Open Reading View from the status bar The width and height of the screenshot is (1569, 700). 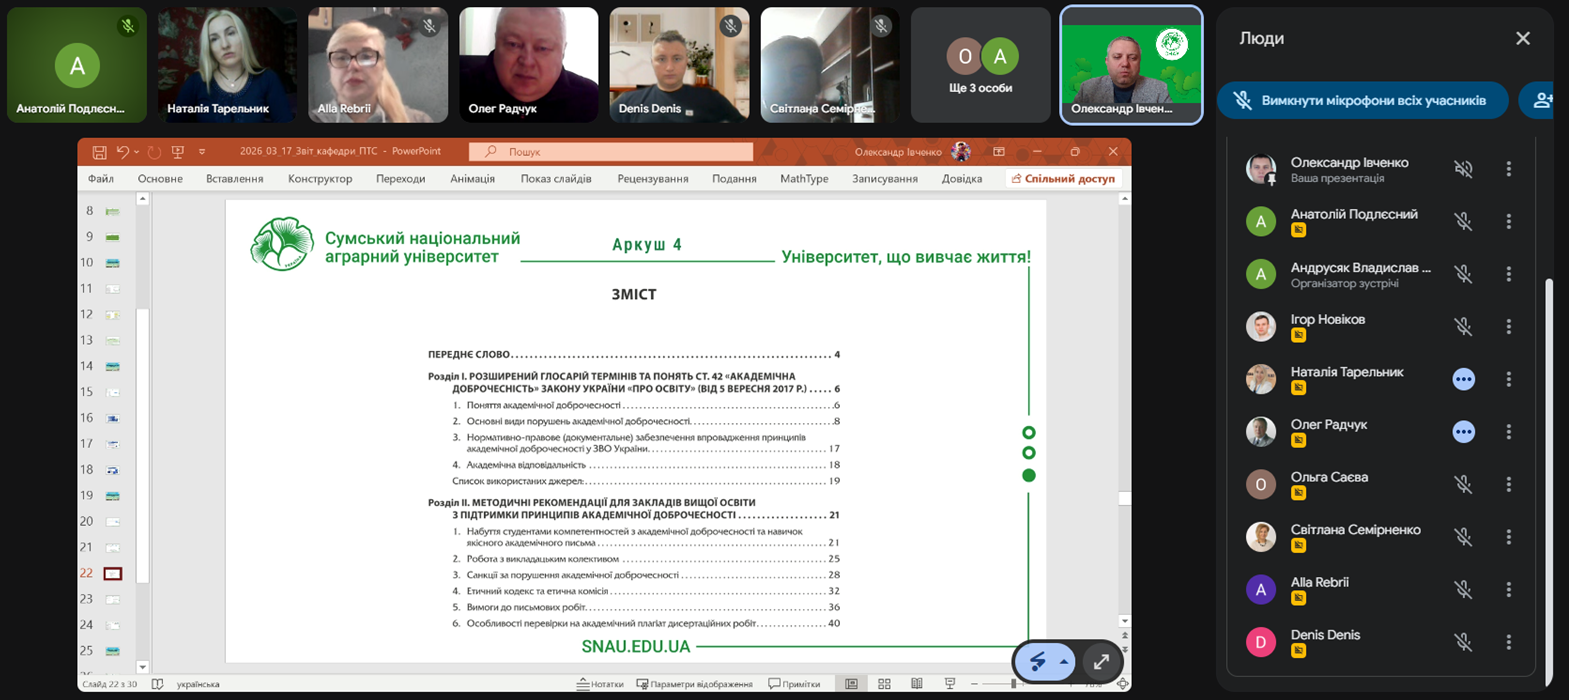917,684
